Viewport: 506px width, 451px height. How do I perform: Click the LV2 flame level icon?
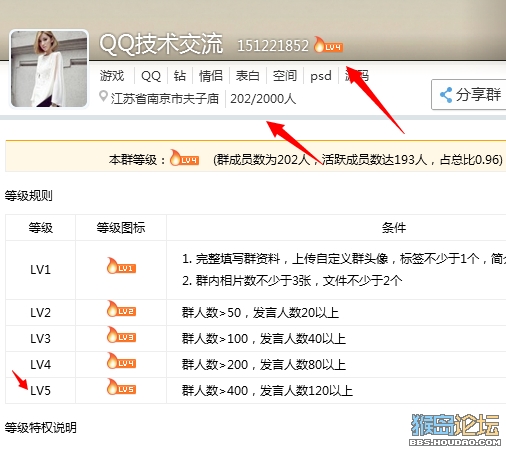(121, 309)
